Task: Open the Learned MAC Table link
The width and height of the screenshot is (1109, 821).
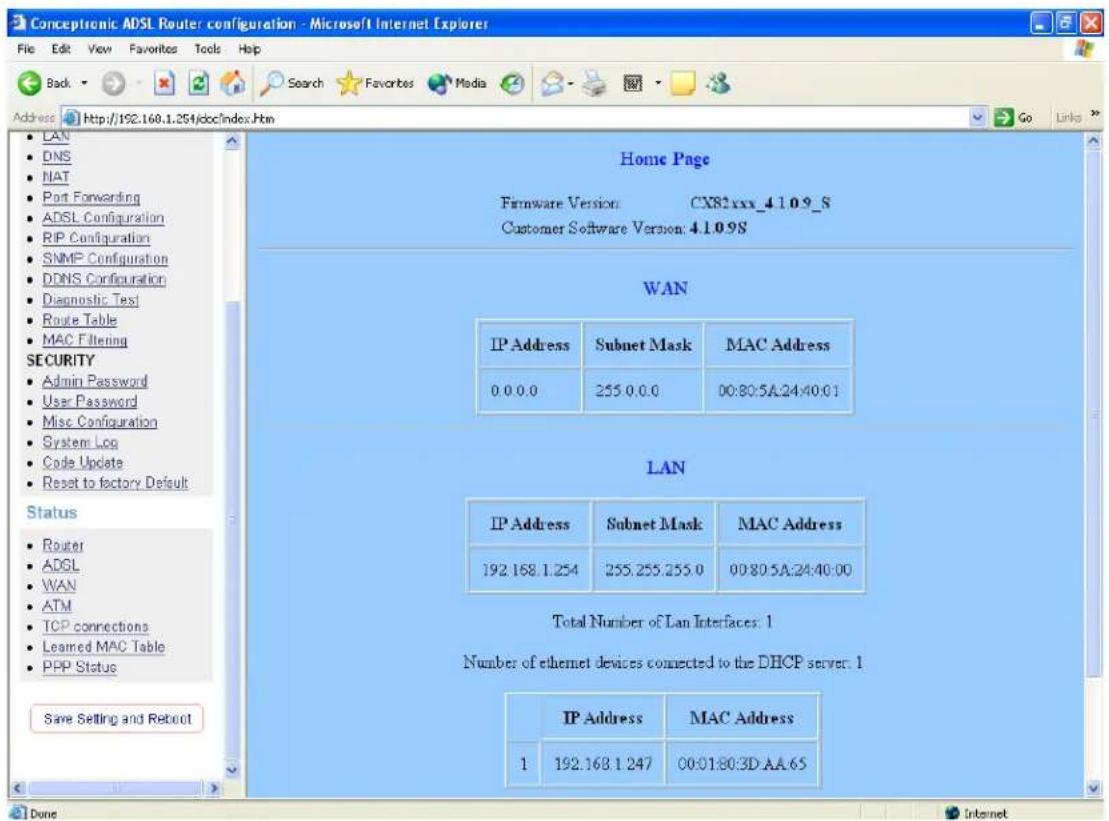Action: (x=104, y=647)
